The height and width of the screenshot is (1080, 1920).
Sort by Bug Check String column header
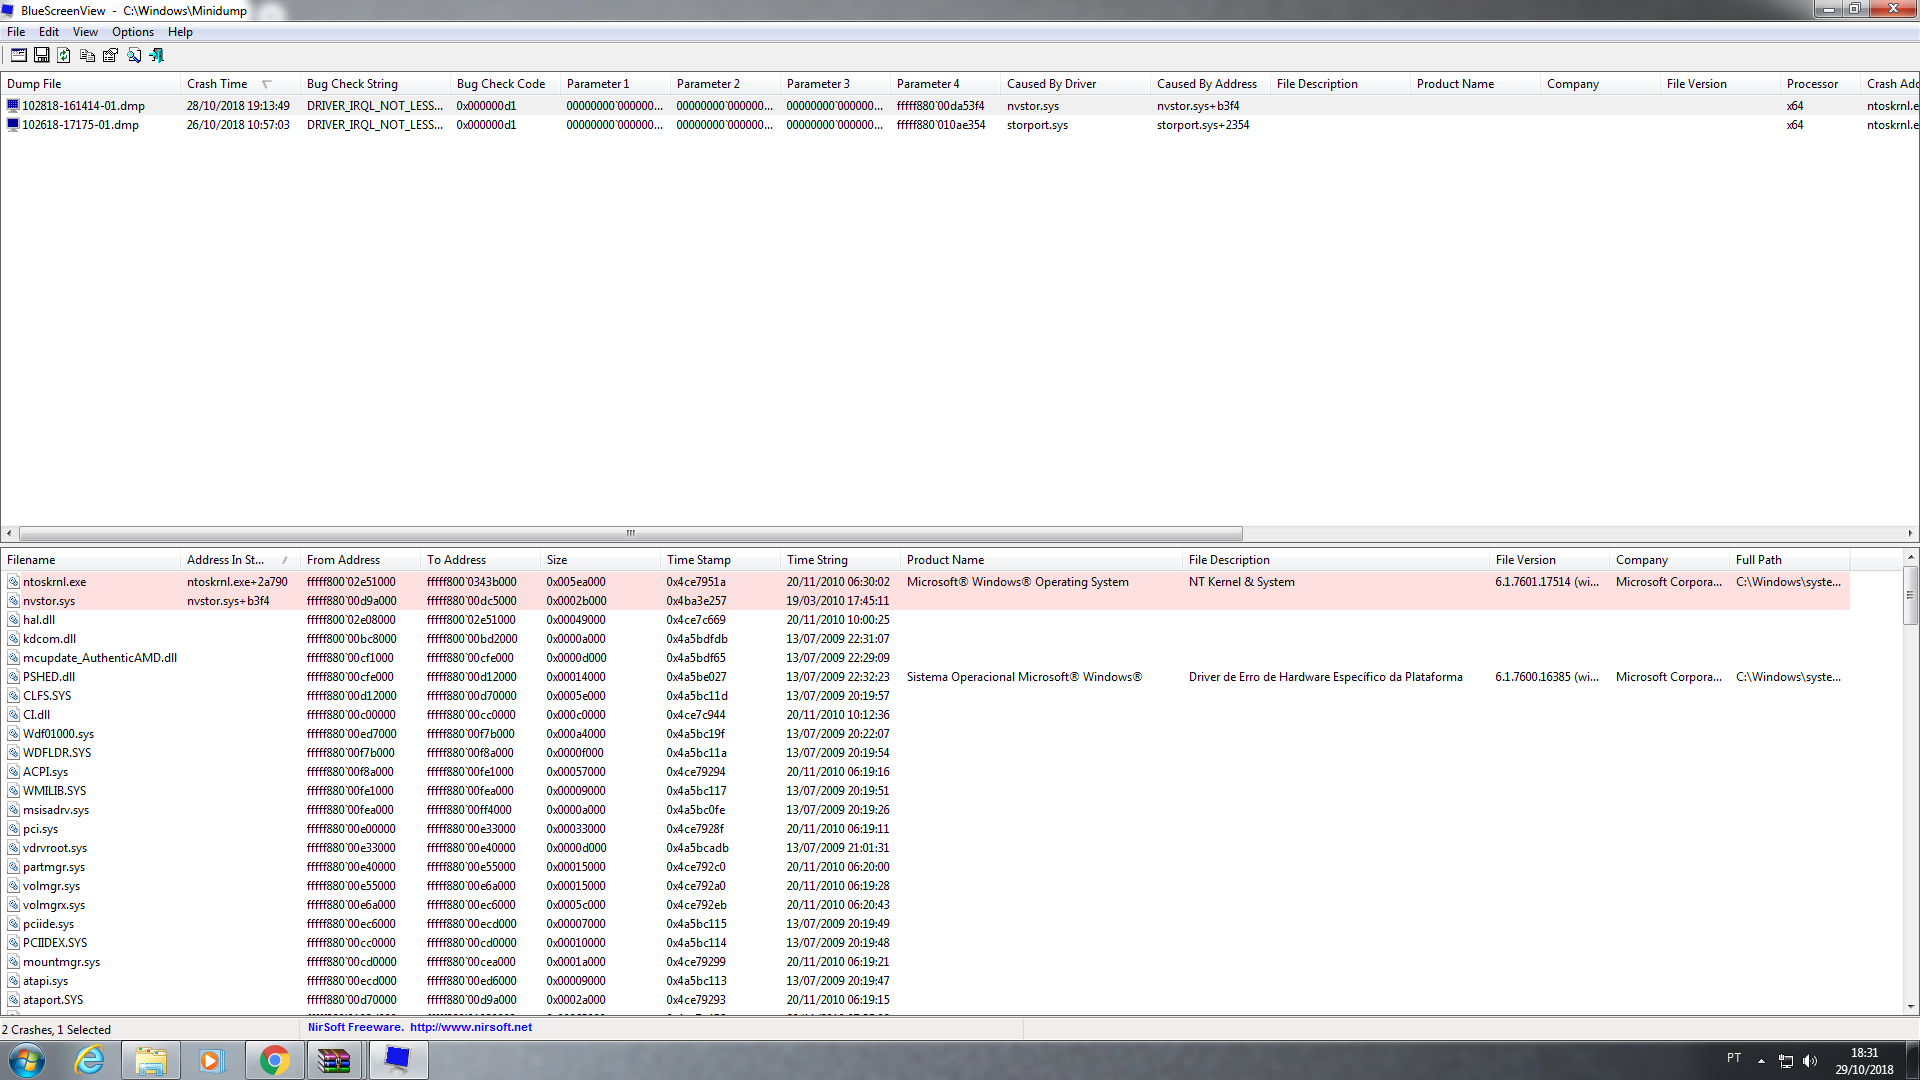(375, 84)
